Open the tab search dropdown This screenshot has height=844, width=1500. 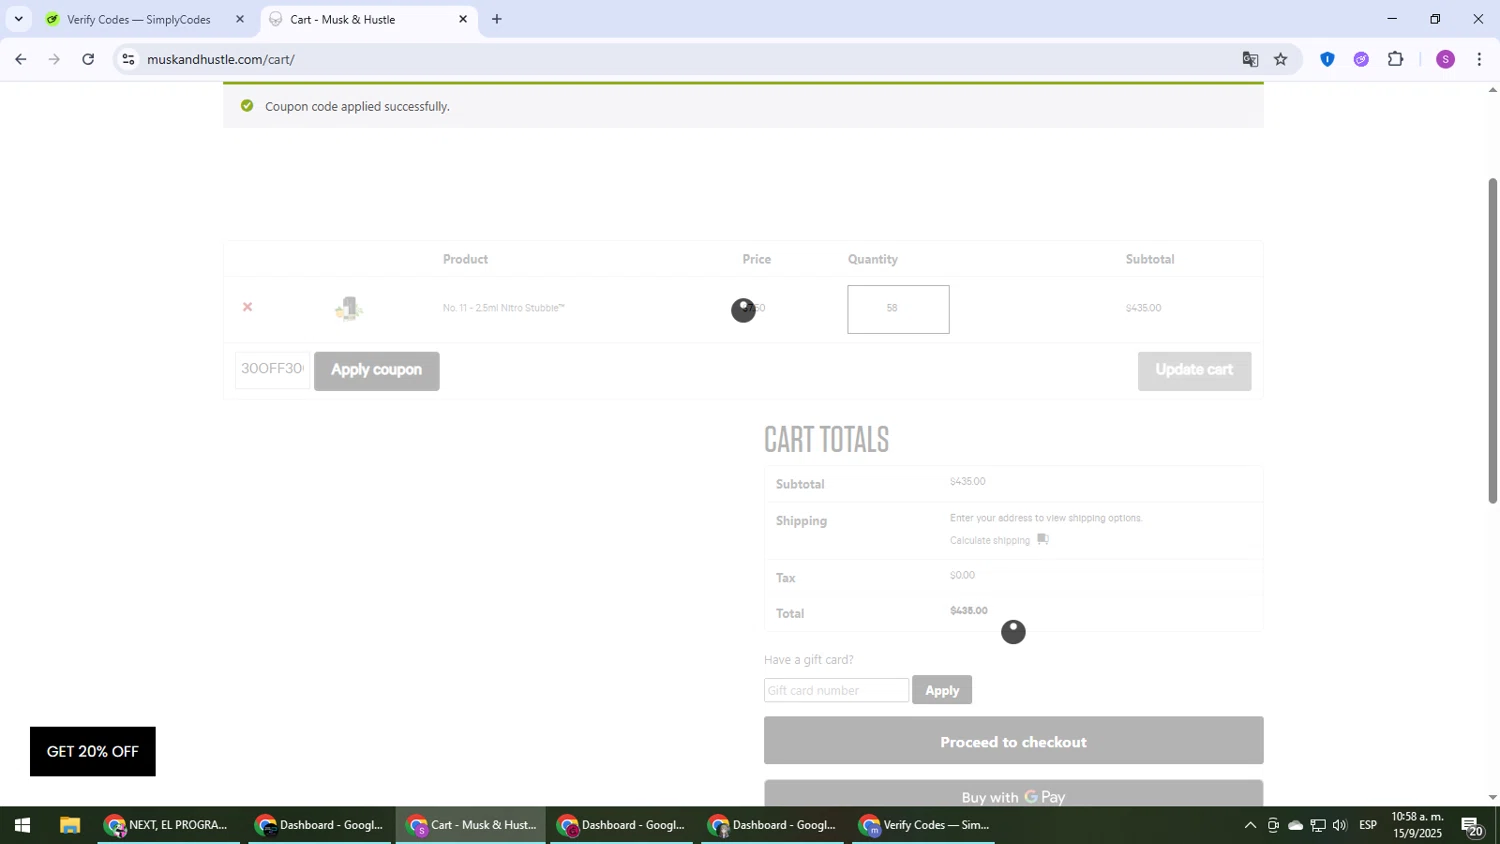[18, 19]
